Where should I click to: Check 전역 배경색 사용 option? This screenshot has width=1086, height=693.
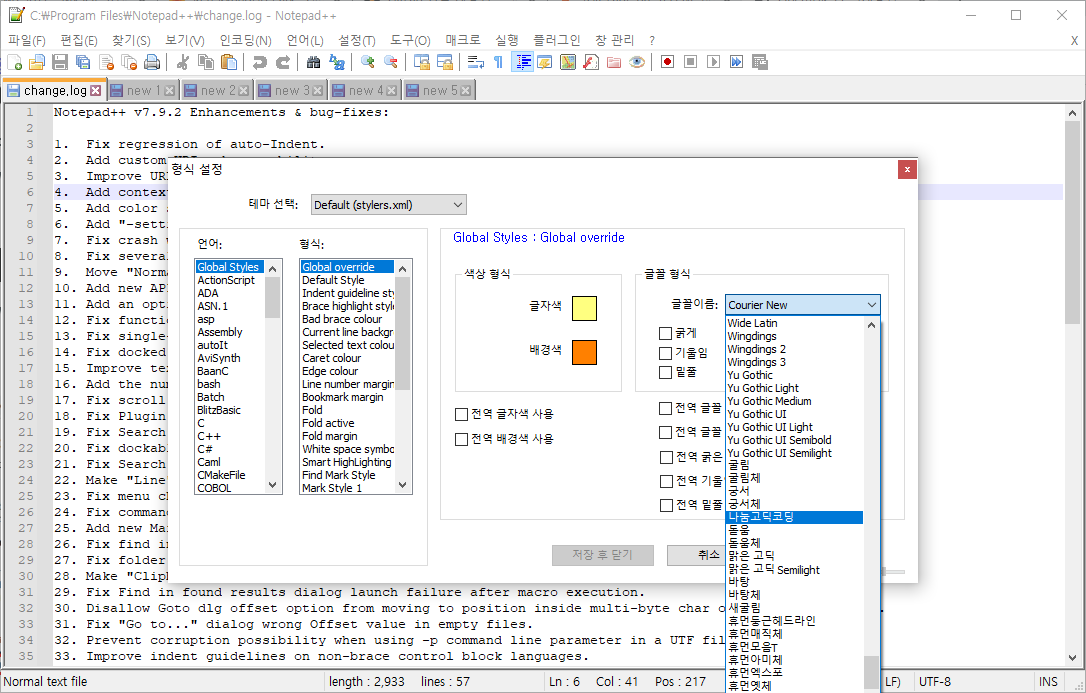point(461,440)
